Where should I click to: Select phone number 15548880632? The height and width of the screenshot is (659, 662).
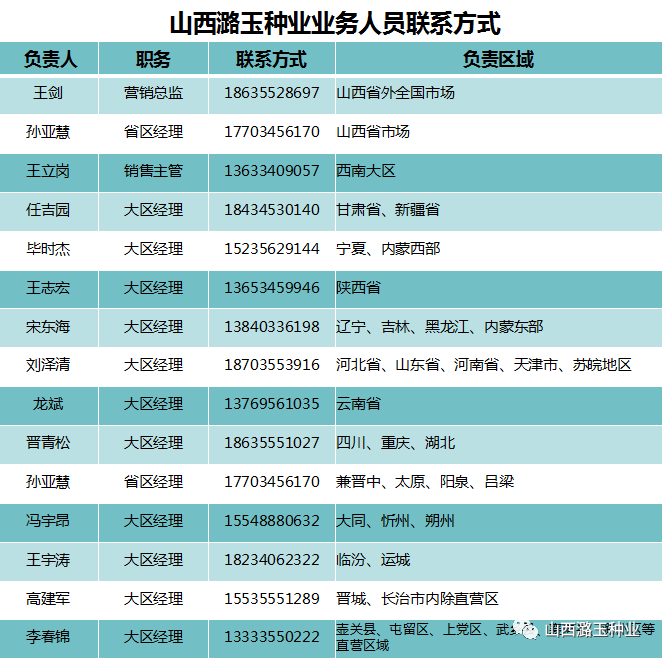tap(271, 521)
